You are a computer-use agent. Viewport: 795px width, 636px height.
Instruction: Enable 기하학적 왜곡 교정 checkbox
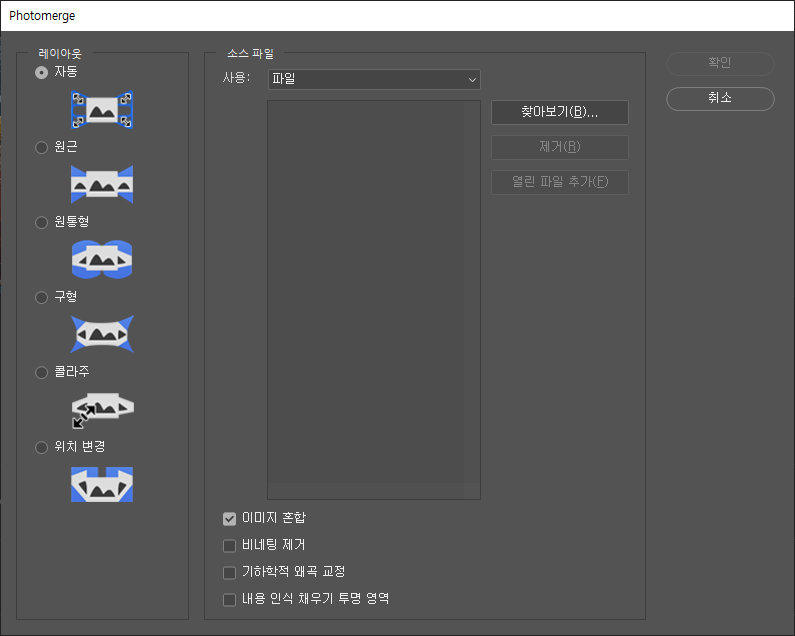[230, 572]
